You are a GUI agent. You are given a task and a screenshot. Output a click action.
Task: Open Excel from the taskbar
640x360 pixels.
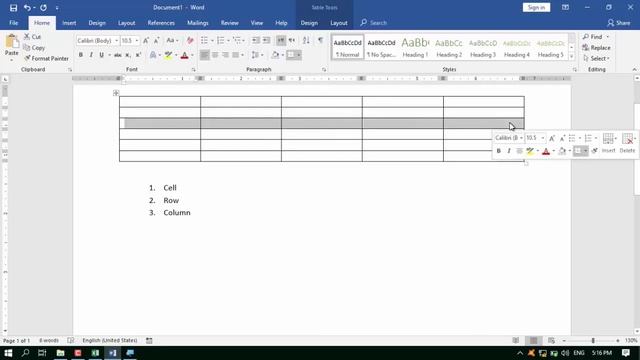[x=95, y=353]
